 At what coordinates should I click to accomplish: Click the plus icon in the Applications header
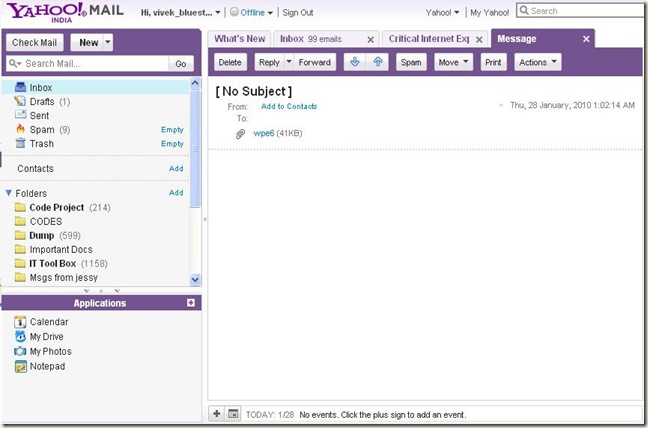coord(191,303)
